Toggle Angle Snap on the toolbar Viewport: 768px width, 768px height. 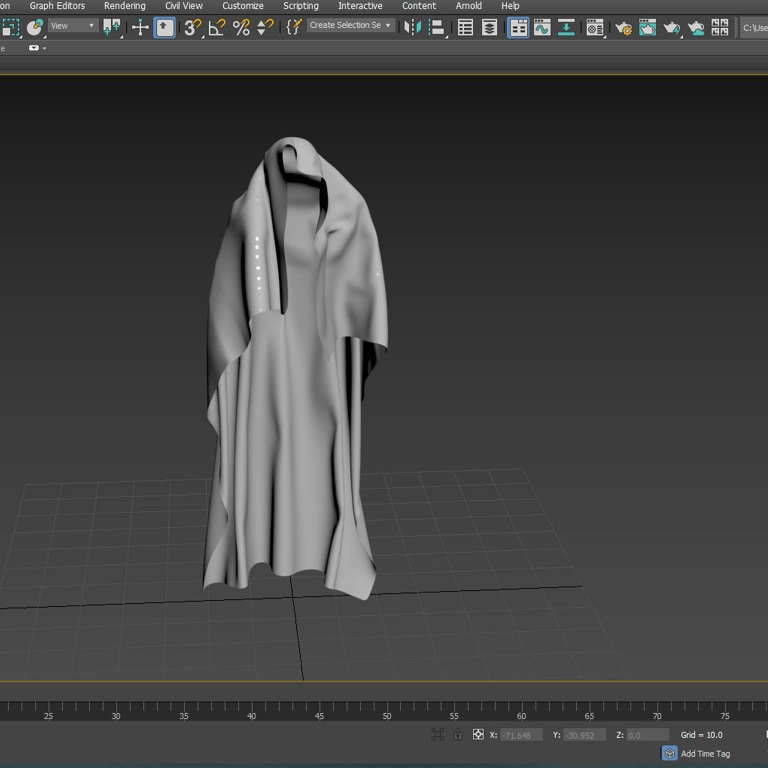pyautogui.click(x=216, y=27)
